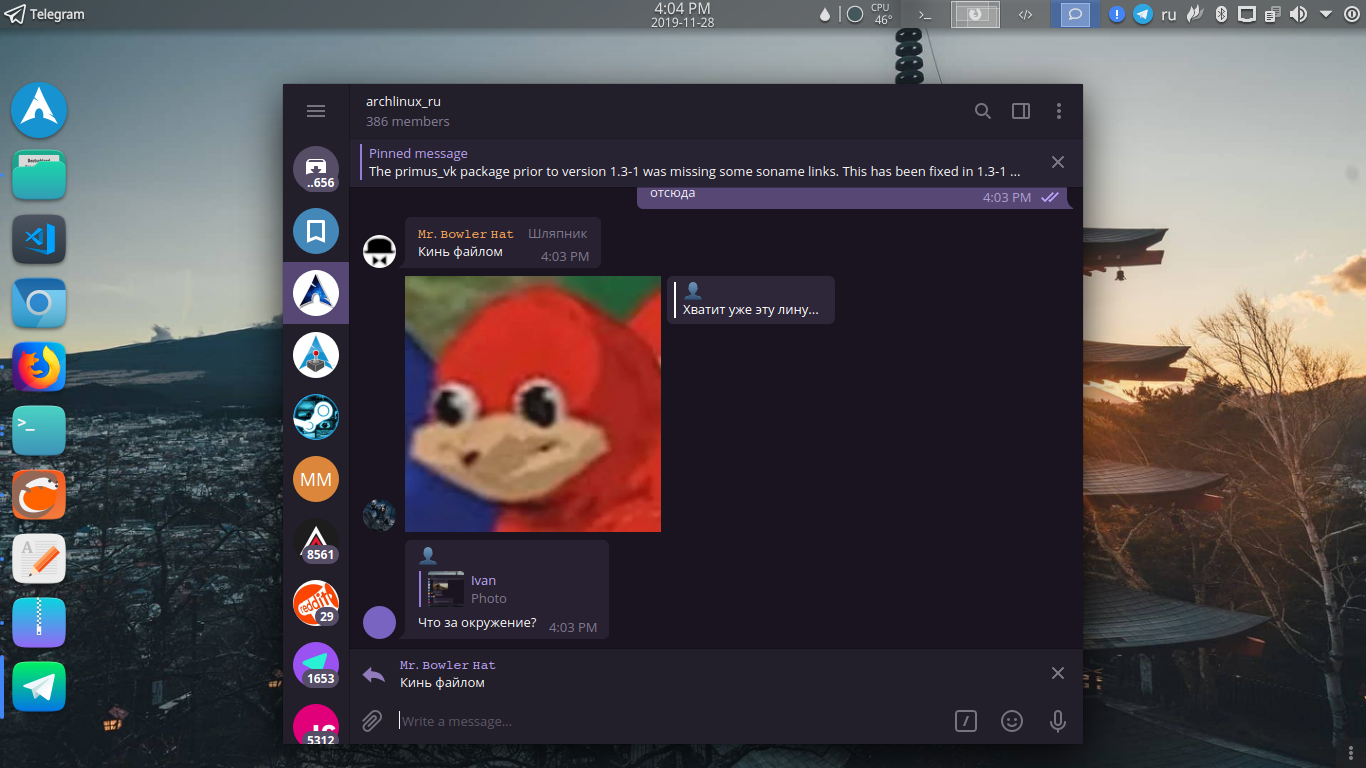Launch Visual Studio Code from the dock
Image resolution: width=1366 pixels, height=768 pixels.
click(x=39, y=239)
